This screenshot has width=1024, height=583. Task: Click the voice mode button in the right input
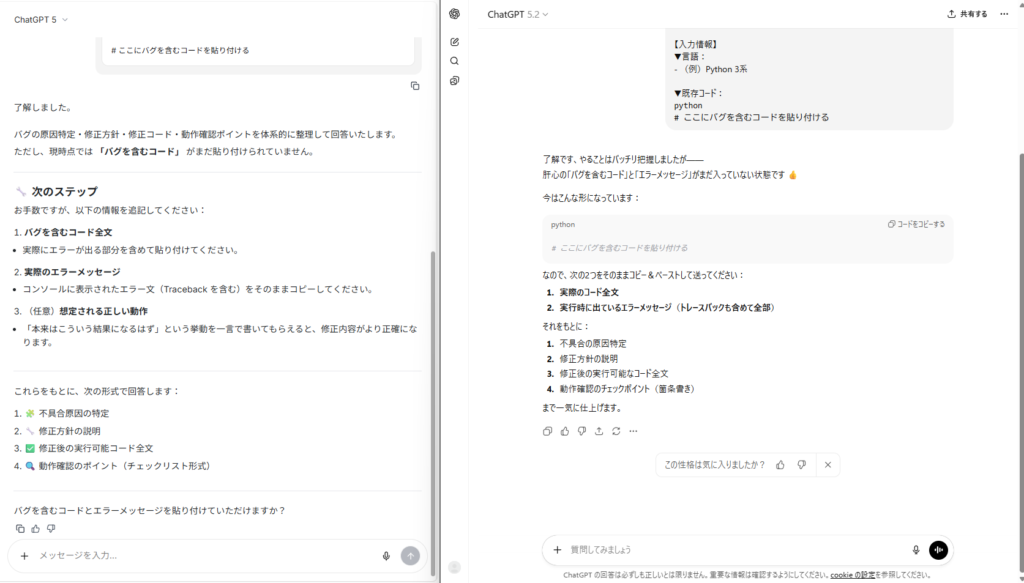click(938, 549)
